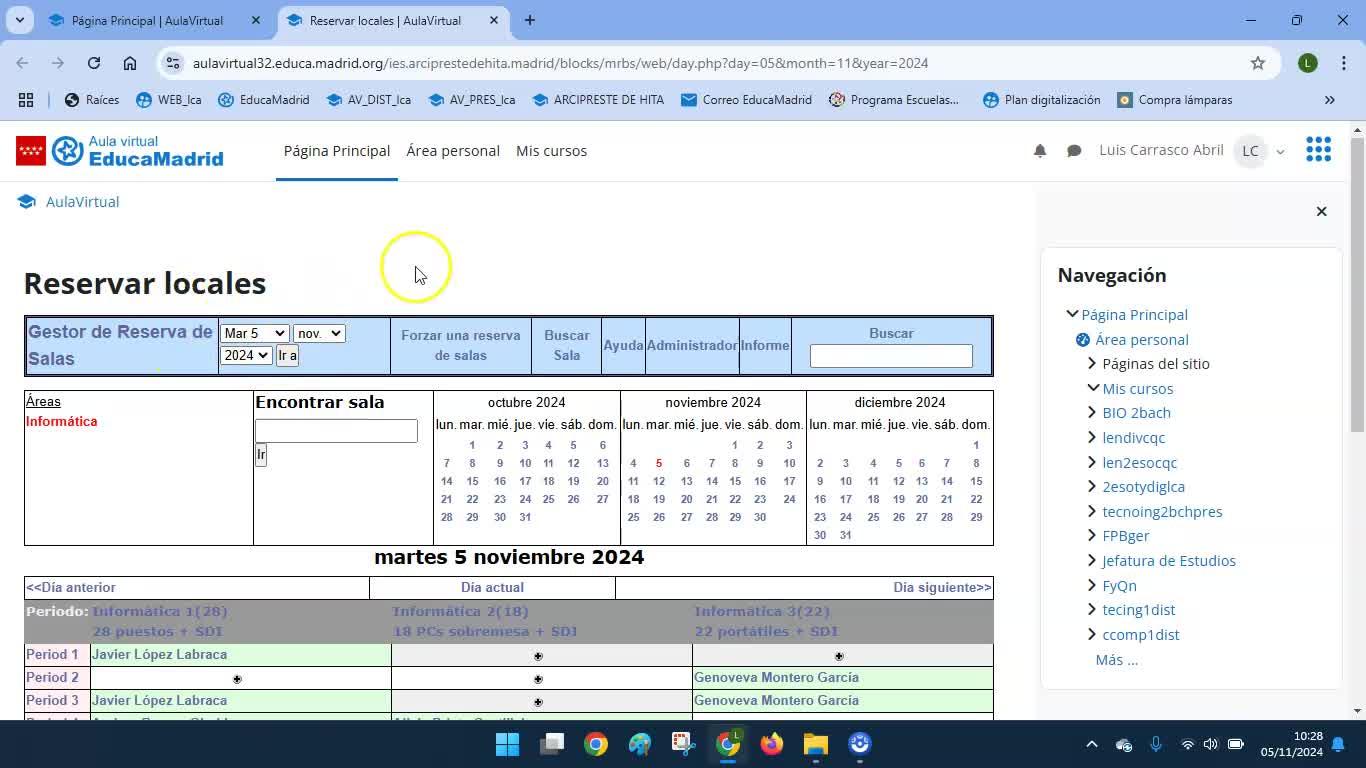This screenshot has width=1366, height=768.
Task: Book Informática 3 in Period 1
Action: tap(839, 656)
